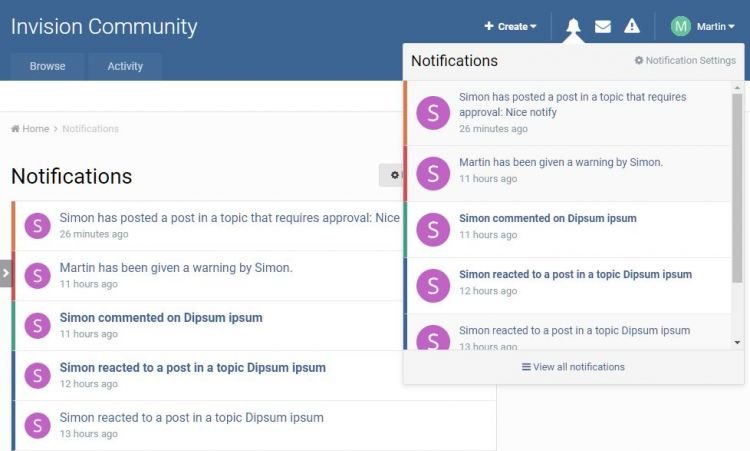The height and width of the screenshot is (451, 750).
Task: Open the notifications bell icon
Action: (x=573, y=26)
